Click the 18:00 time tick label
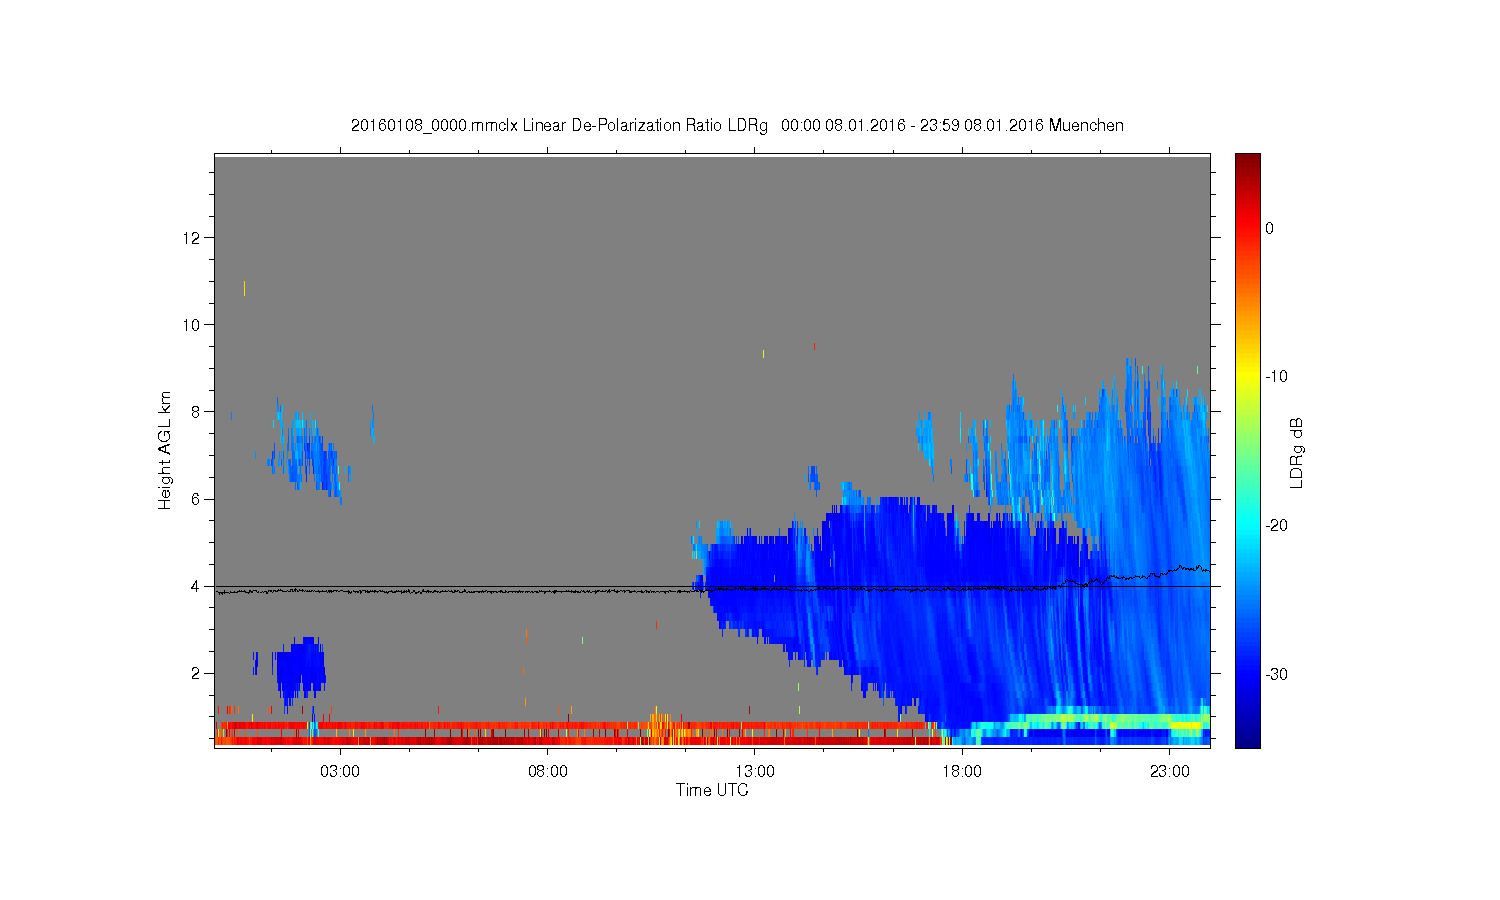 pos(962,771)
